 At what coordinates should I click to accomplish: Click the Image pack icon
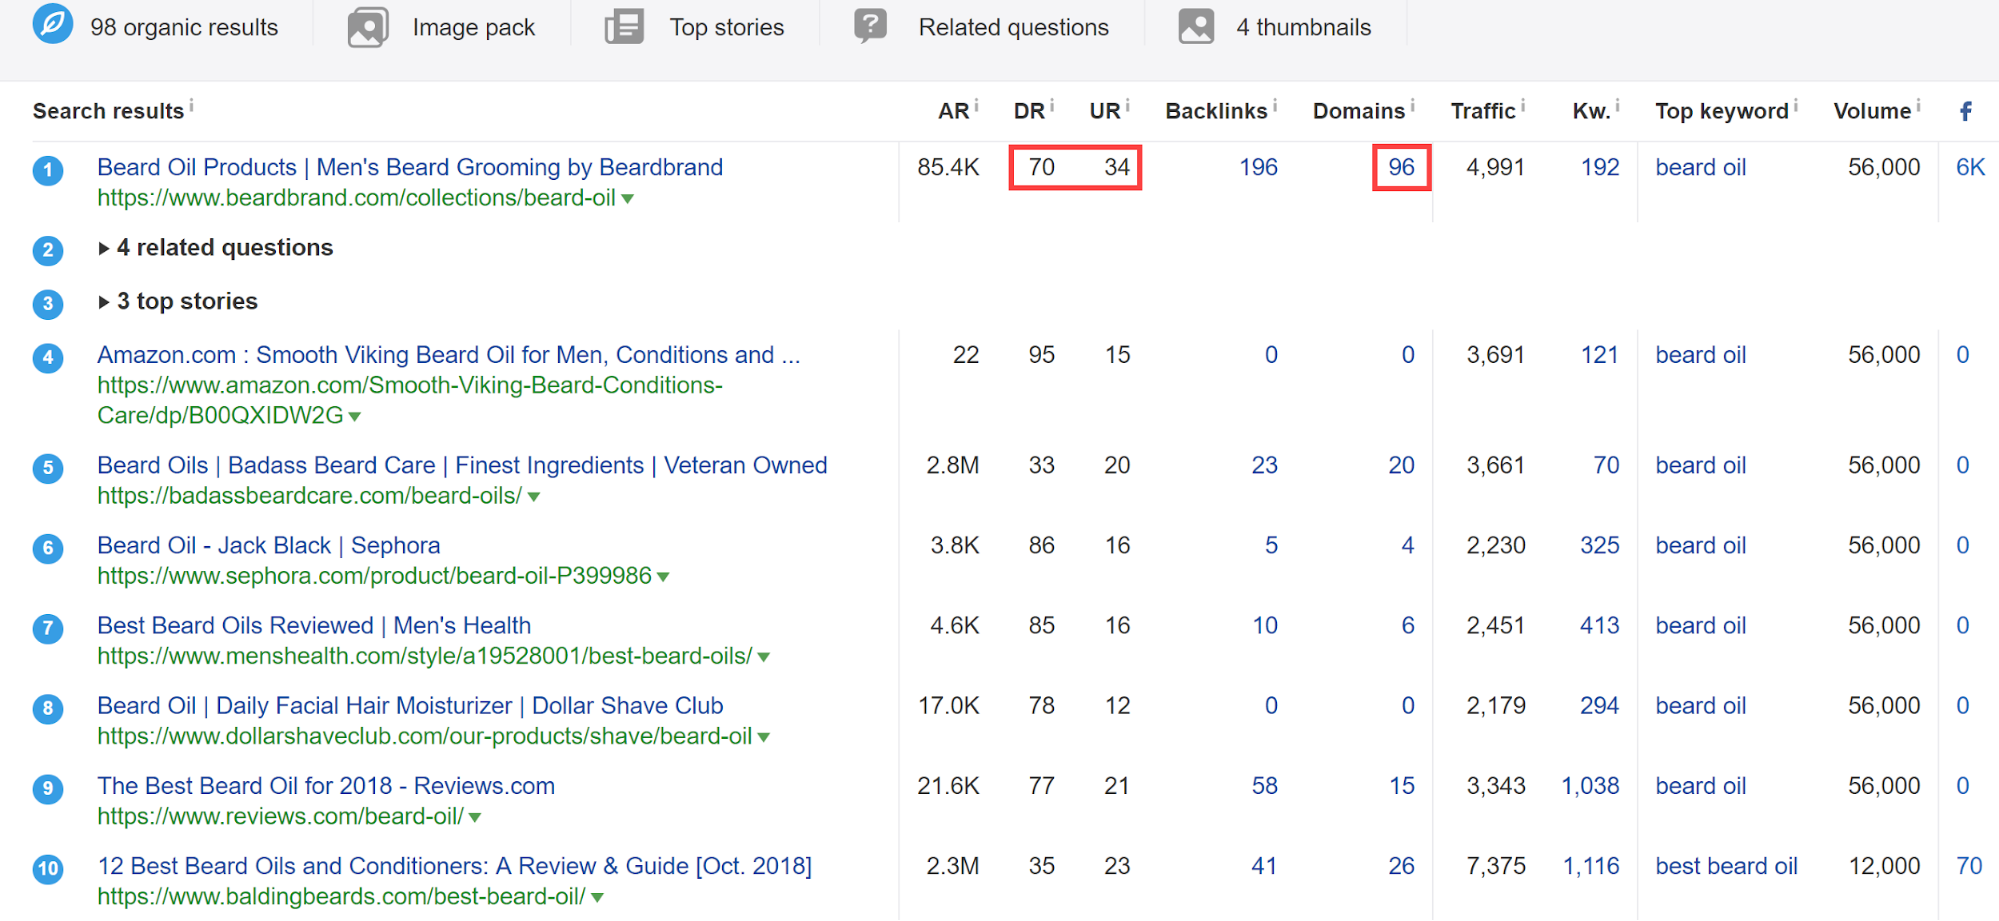point(368,27)
